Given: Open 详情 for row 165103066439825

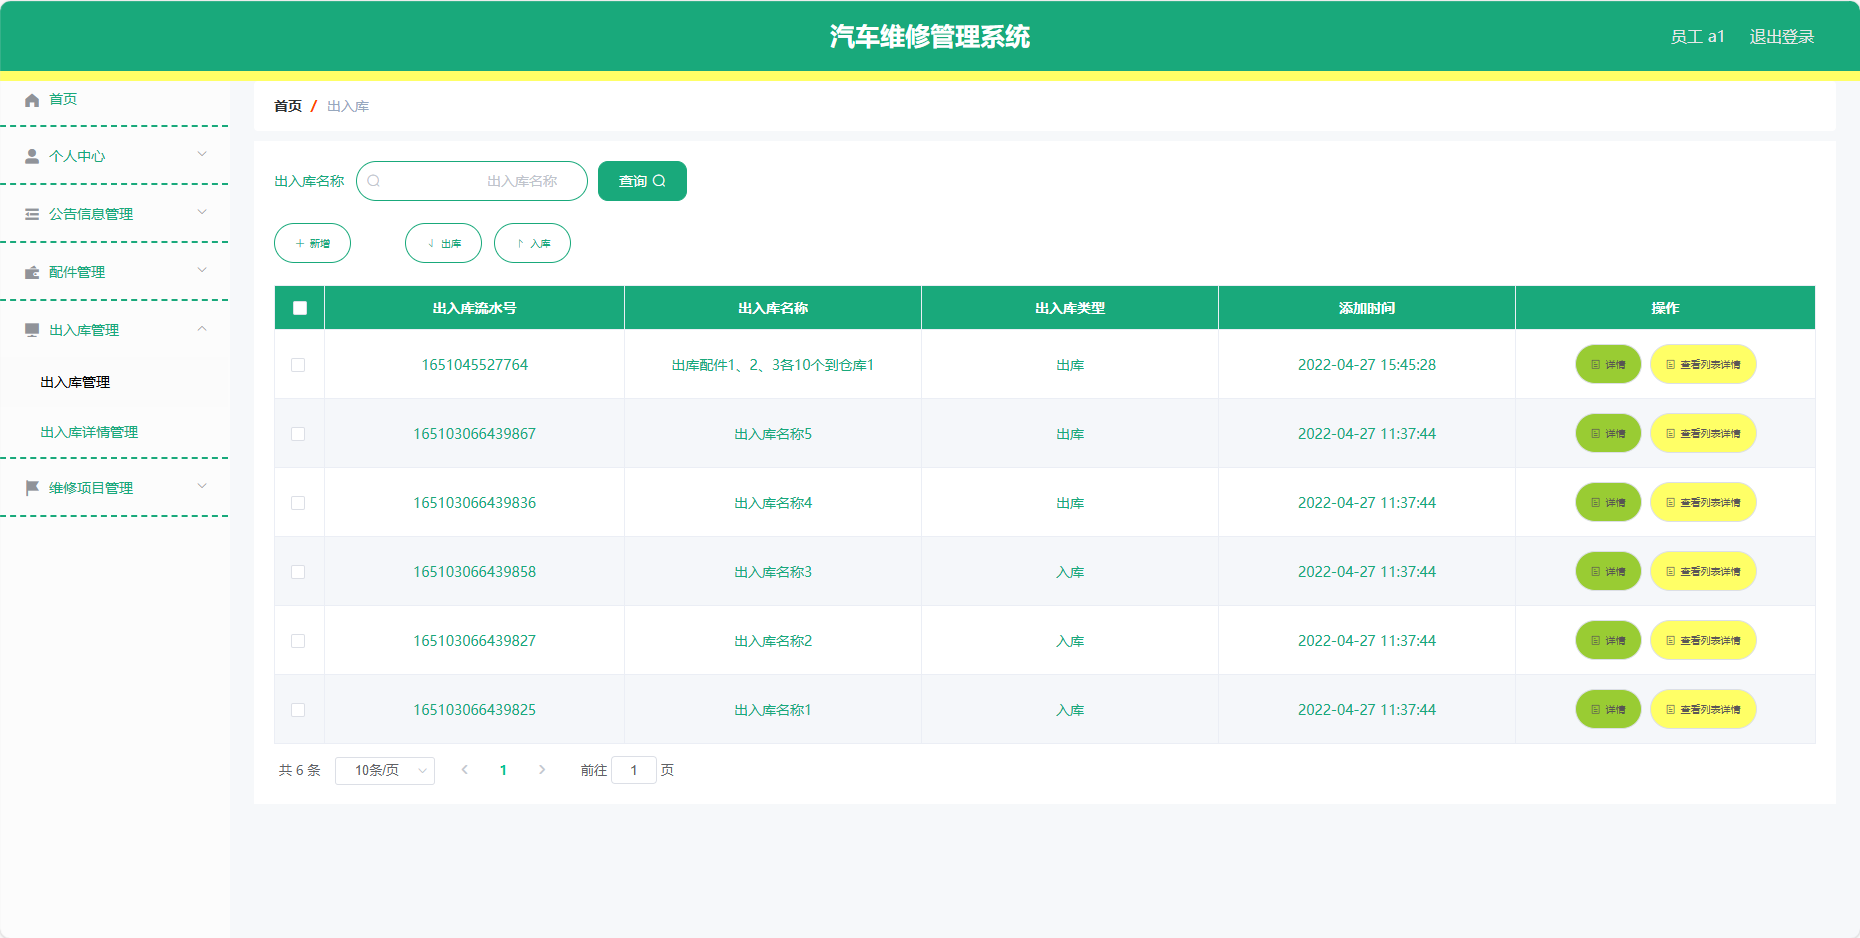Looking at the screenshot, I should point(1608,710).
